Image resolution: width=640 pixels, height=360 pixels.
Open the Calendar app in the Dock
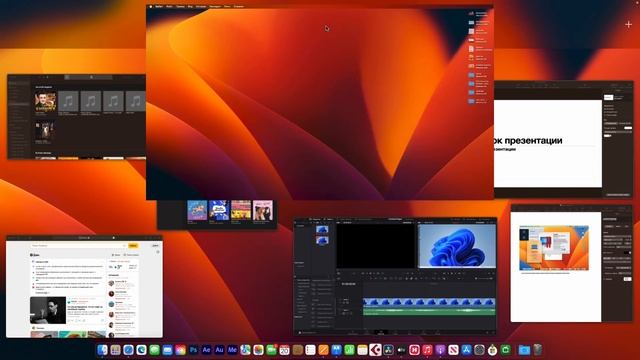pyautogui.click(x=284, y=350)
